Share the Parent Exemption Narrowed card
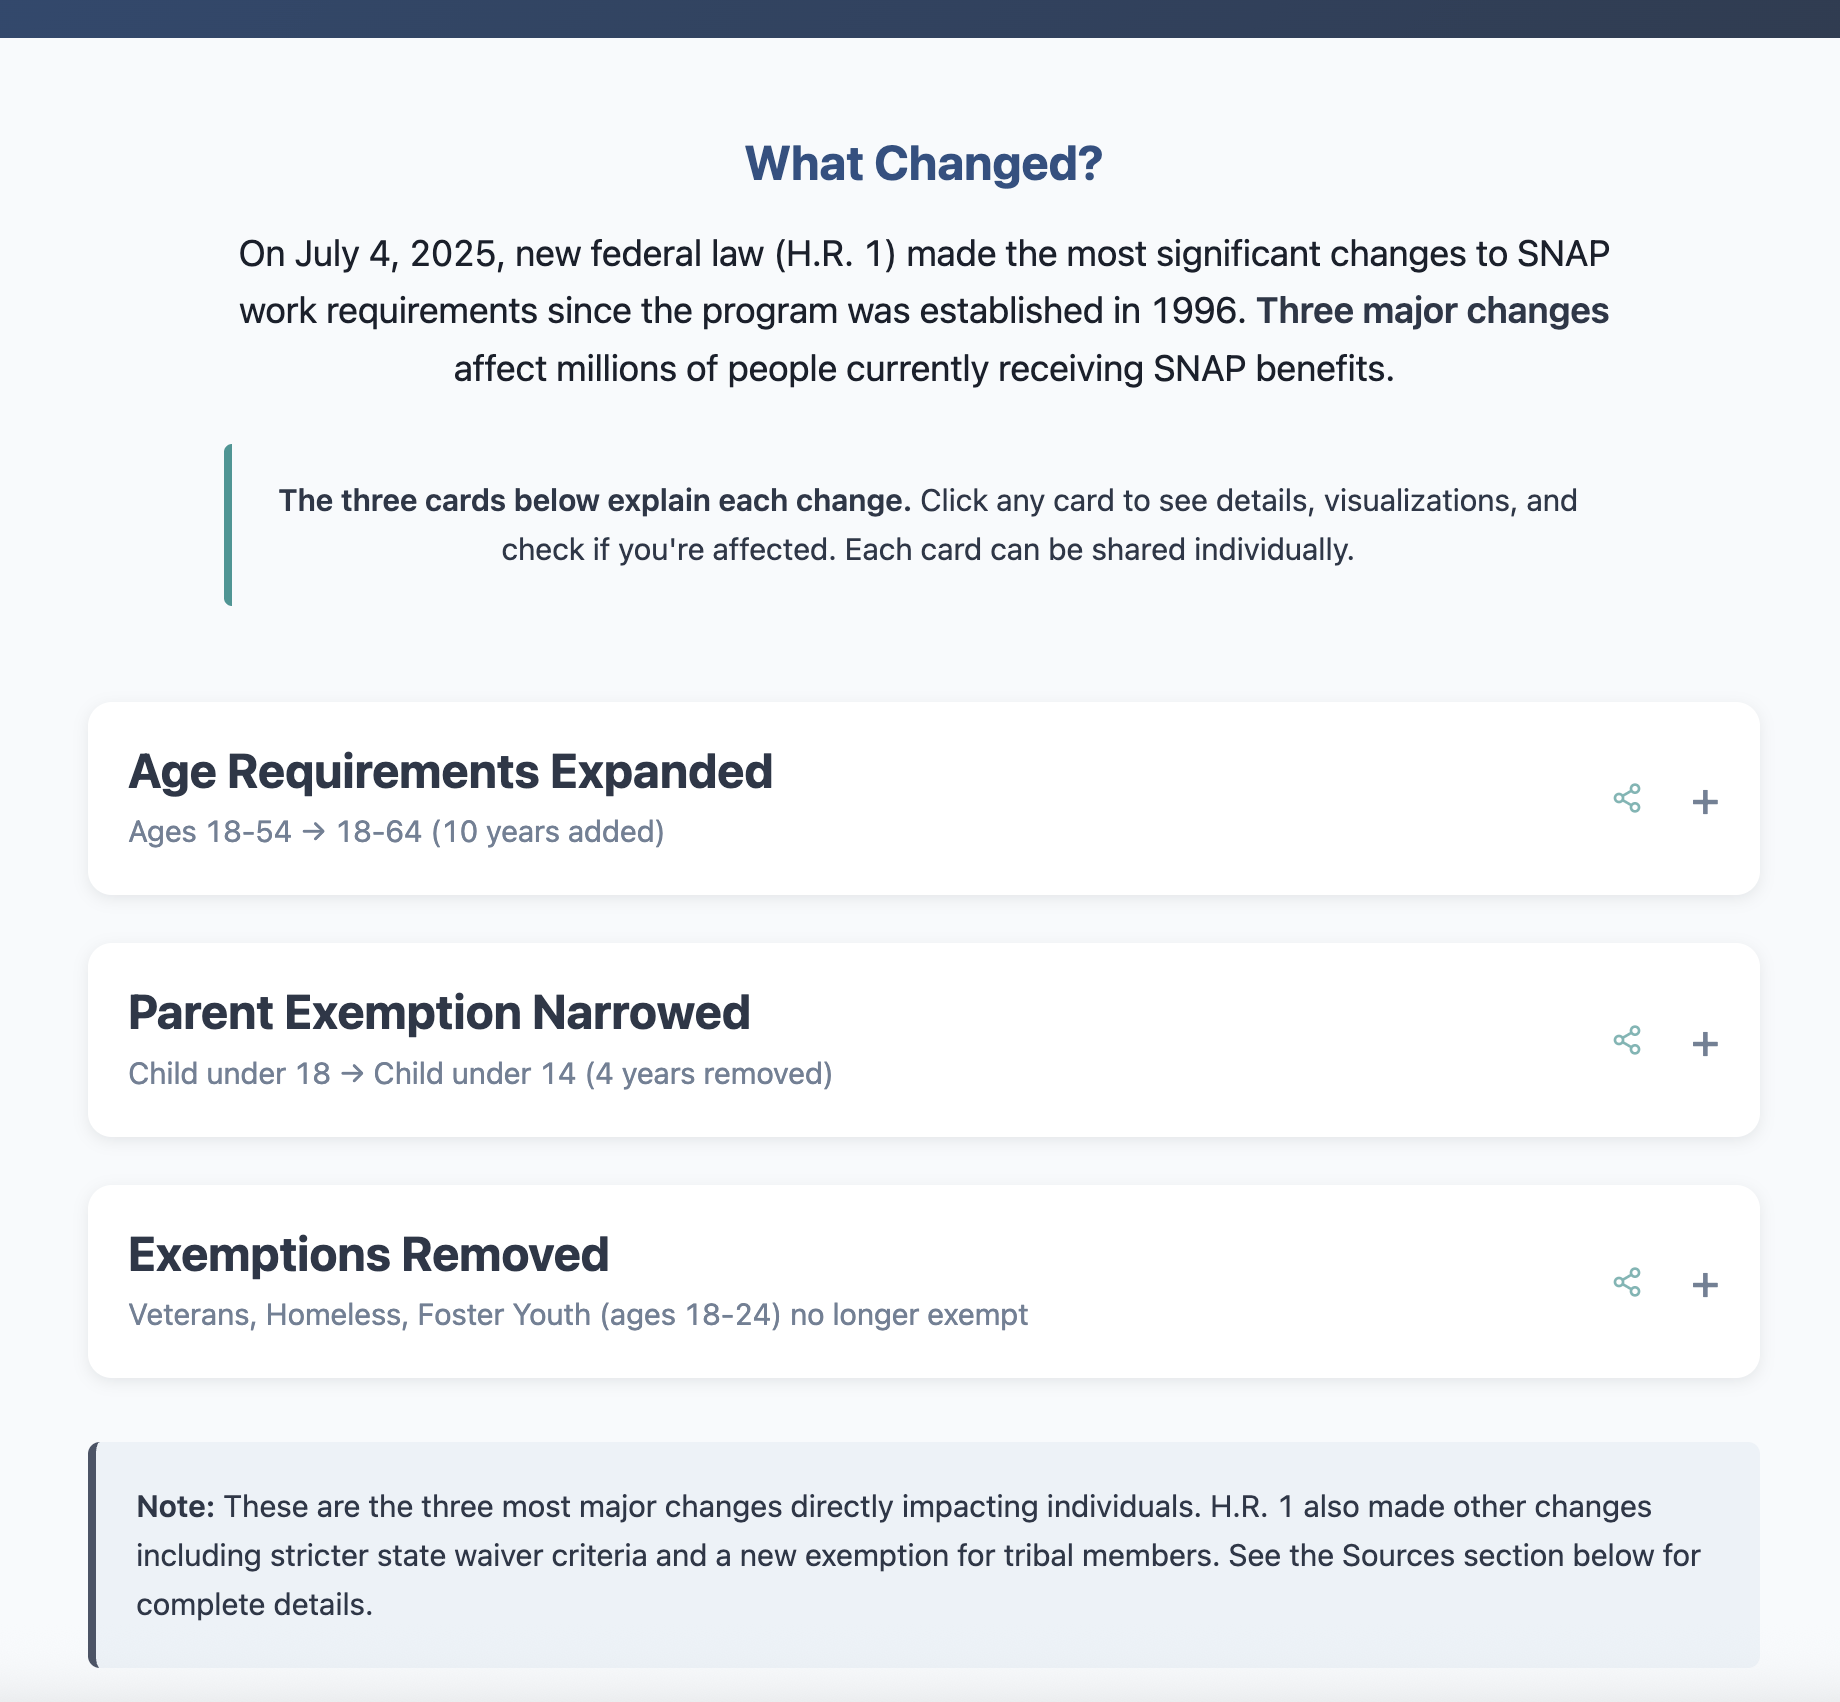The height and width of the screenshot is (1702, 1840). [1627, 1040]
